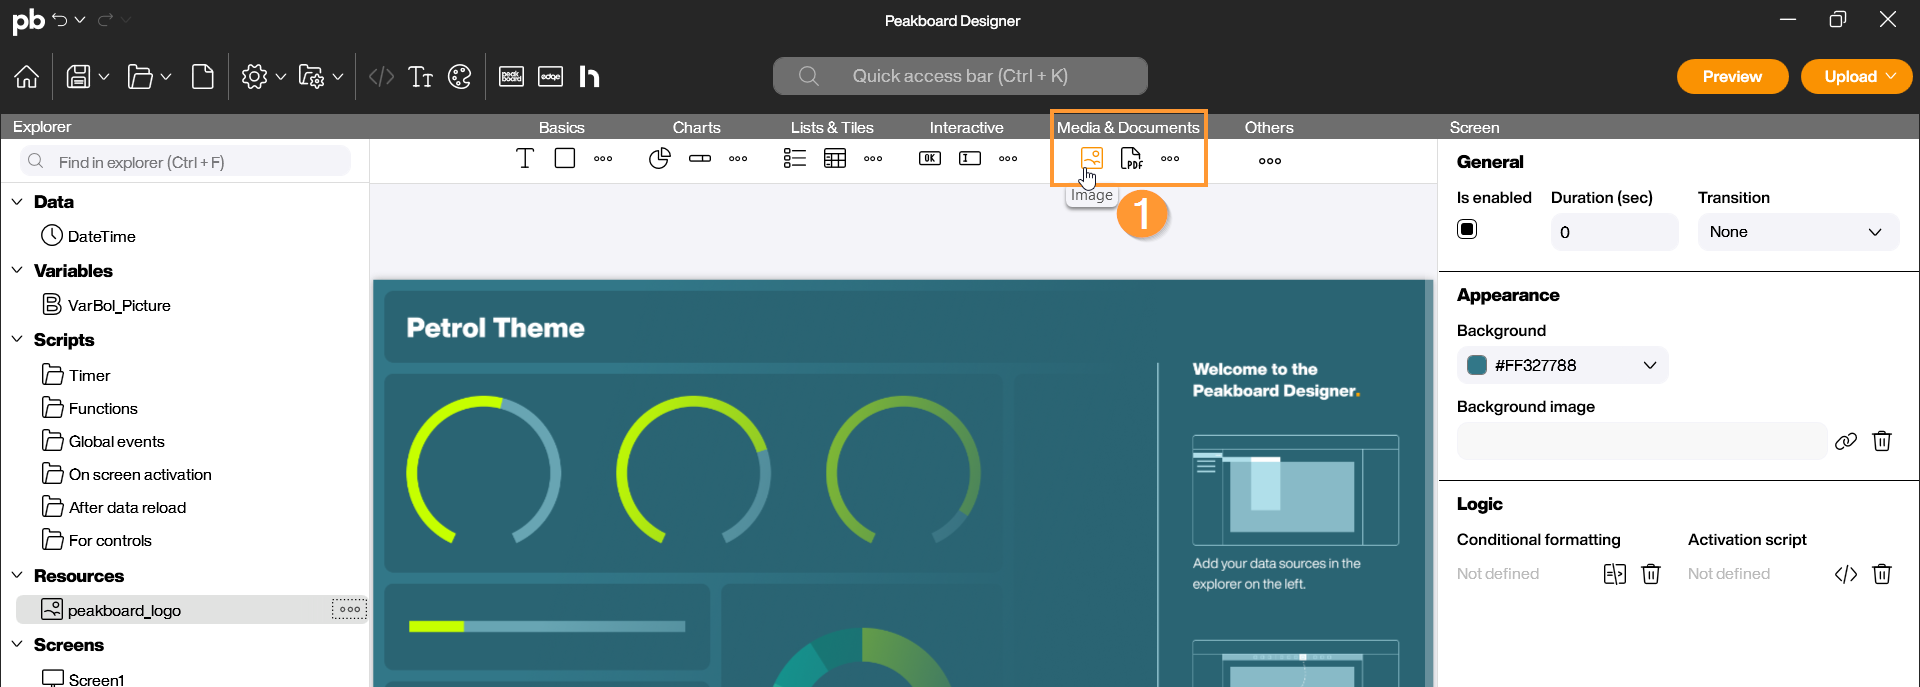Click the link icon next to Background image
Screen dimensions: 1920x687
click(1845, 441)
